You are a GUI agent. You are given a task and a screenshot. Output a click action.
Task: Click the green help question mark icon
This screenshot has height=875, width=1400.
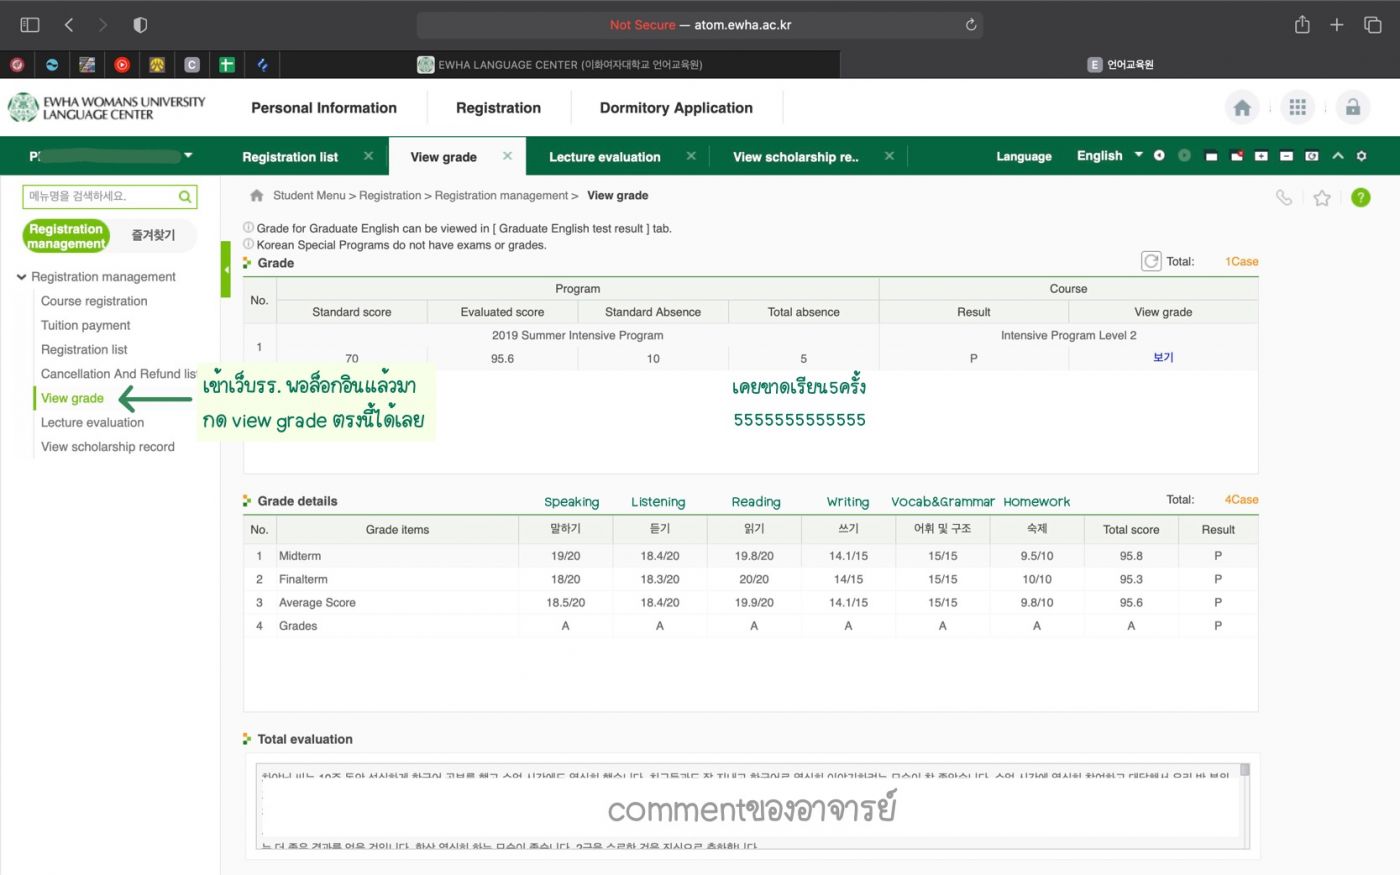pyautogui.click(x=1360, y=197)
